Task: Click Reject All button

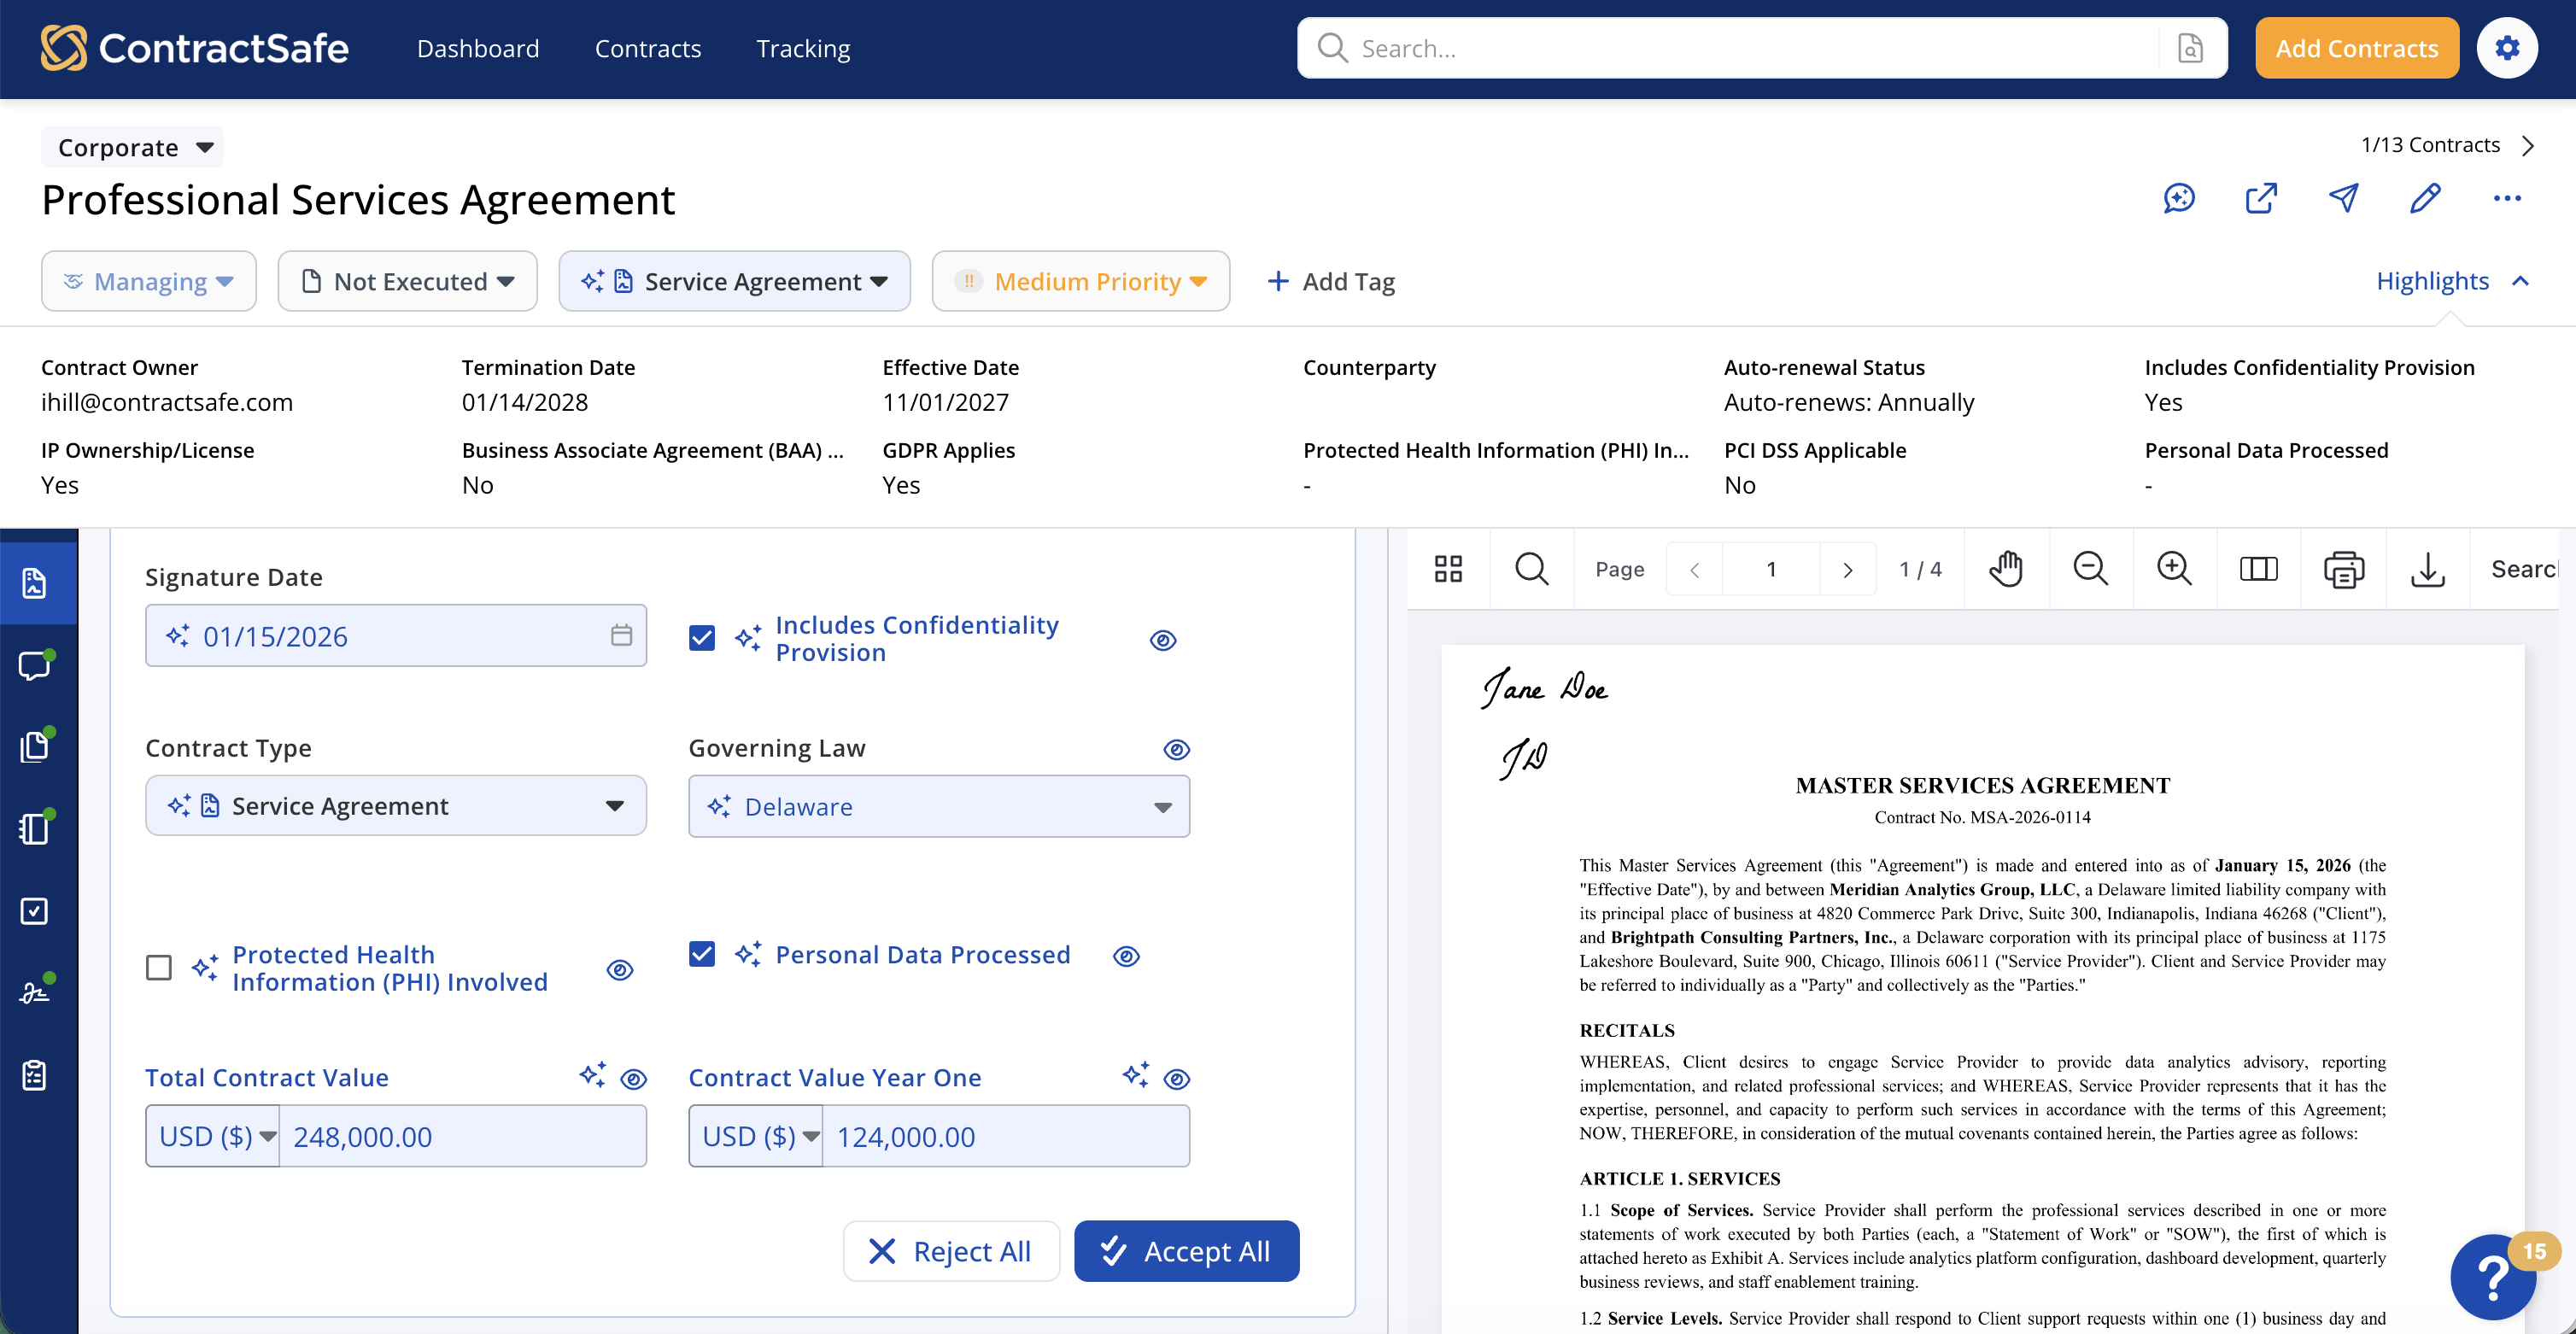Action: pos(951,1251)
